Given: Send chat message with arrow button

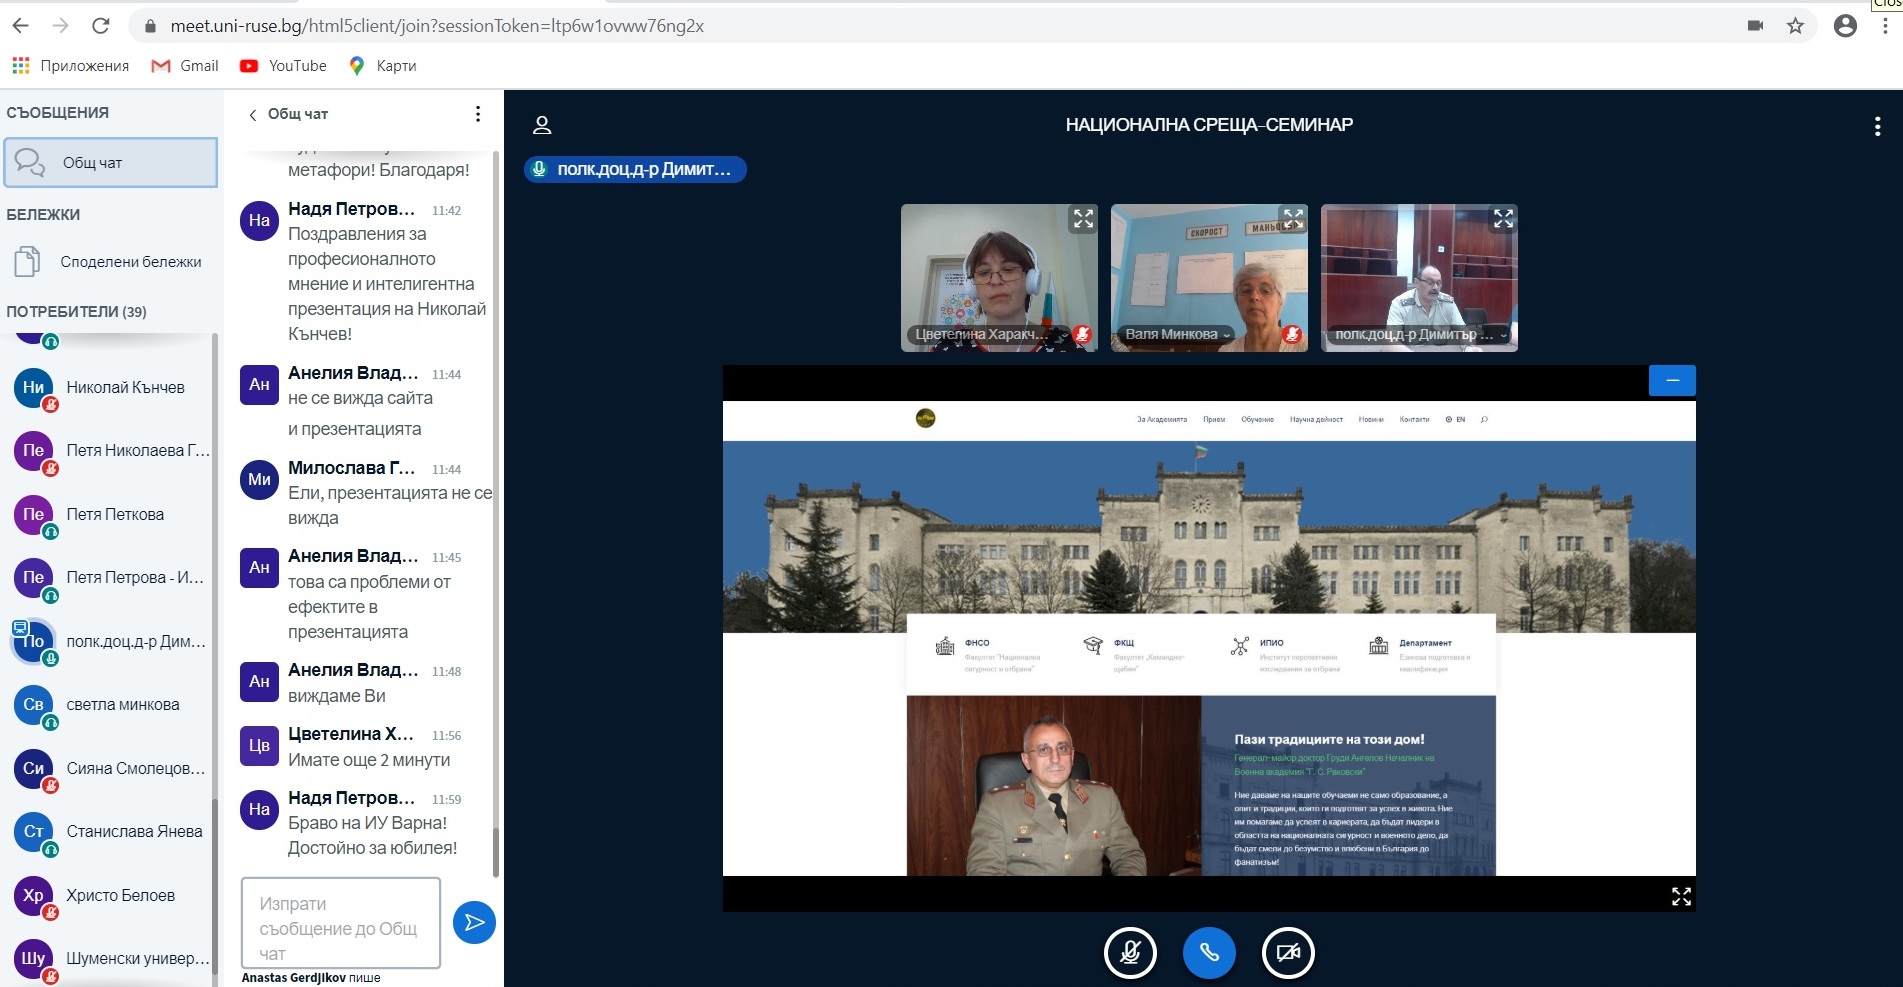Looking at the screenshot, I should [474, 922].
